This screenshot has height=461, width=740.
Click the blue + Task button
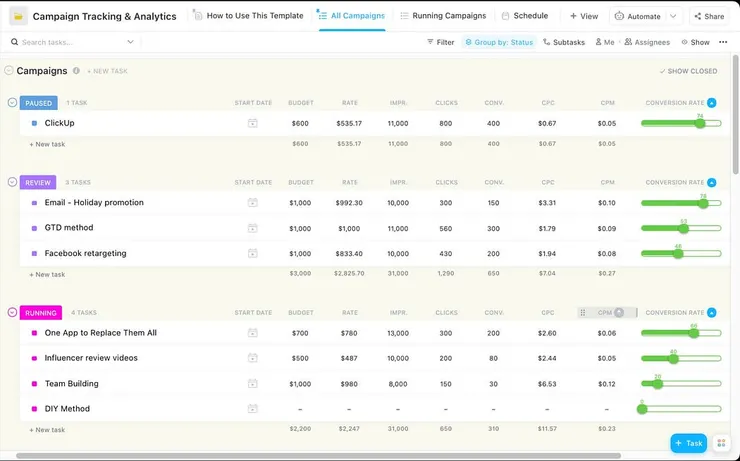click(x=689, y=443)
